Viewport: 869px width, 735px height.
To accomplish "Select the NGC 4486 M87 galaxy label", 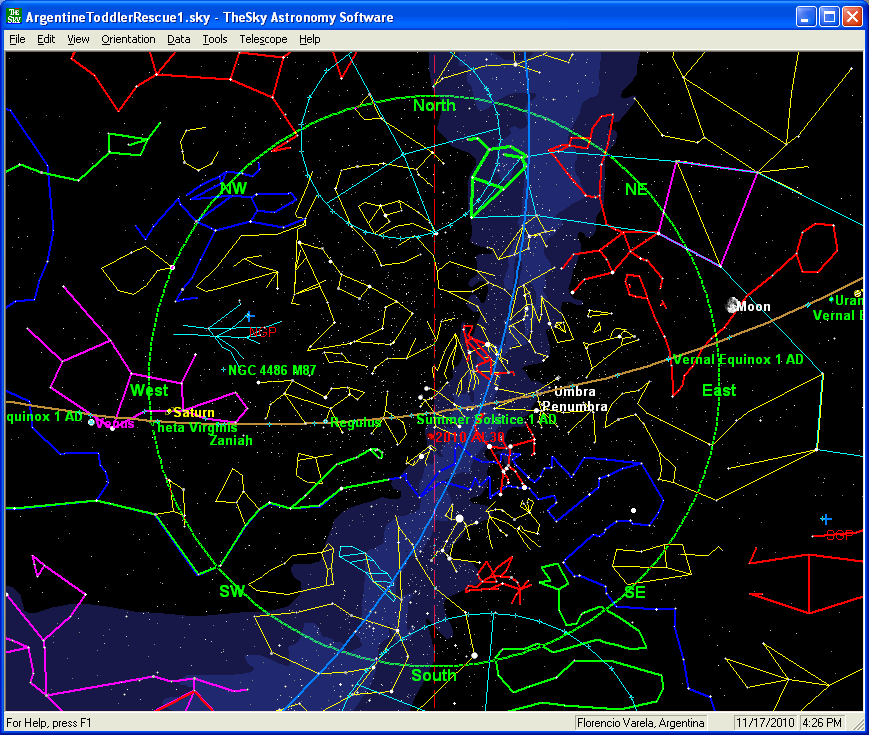I will (272, 370).
